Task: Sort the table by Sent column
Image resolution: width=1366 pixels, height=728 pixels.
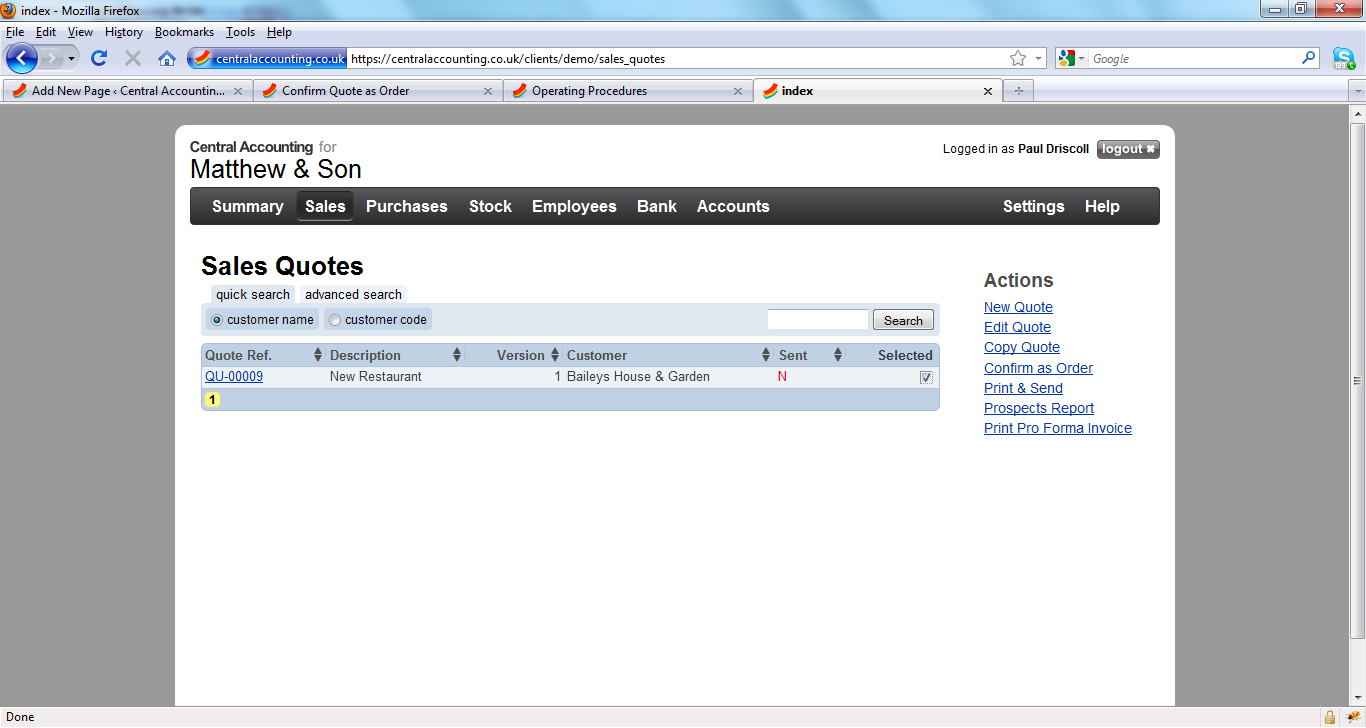Action: pos(838,355)
